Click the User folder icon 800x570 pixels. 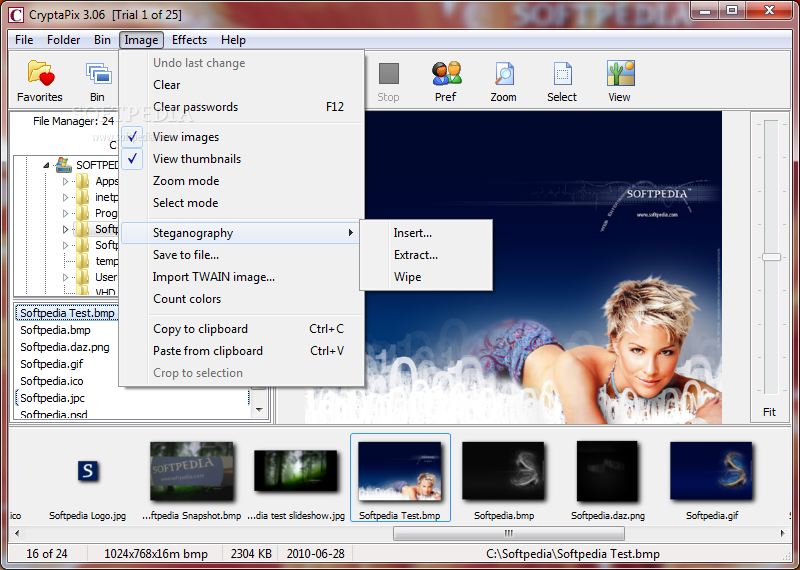tap(83, 277)
